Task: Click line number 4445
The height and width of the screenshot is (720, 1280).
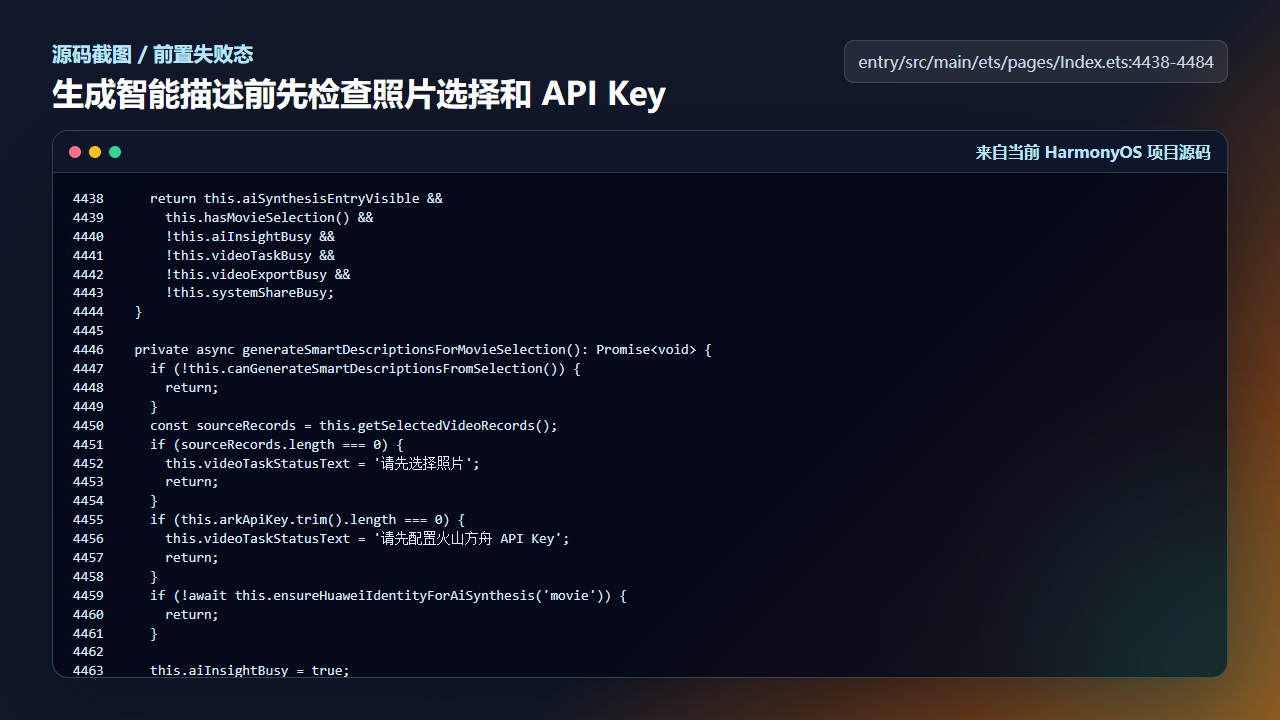Action: (88, 331)
